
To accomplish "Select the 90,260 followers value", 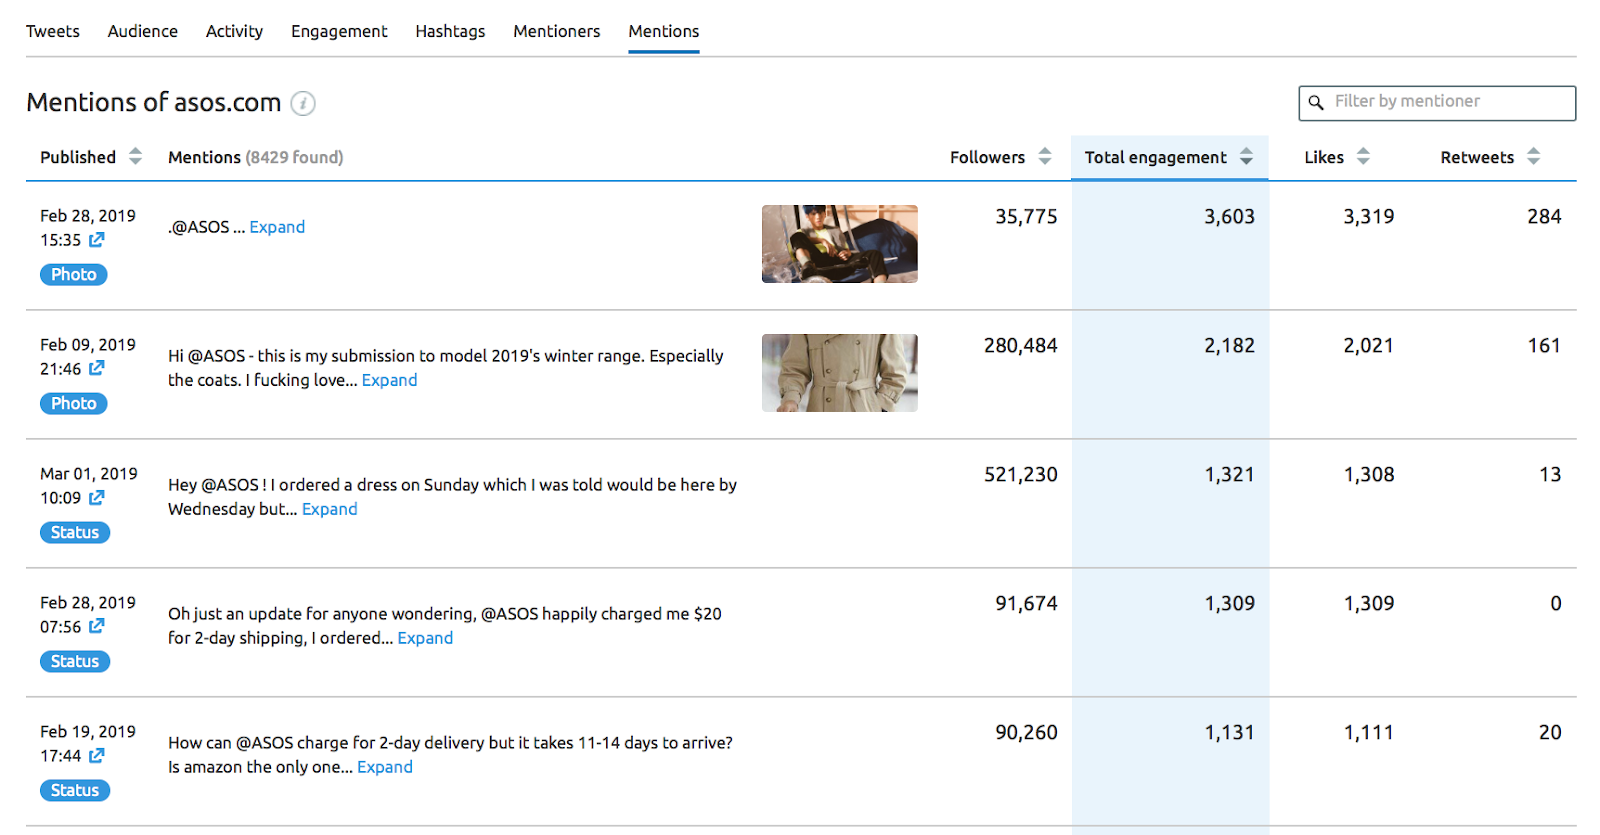I will 1026,733.
